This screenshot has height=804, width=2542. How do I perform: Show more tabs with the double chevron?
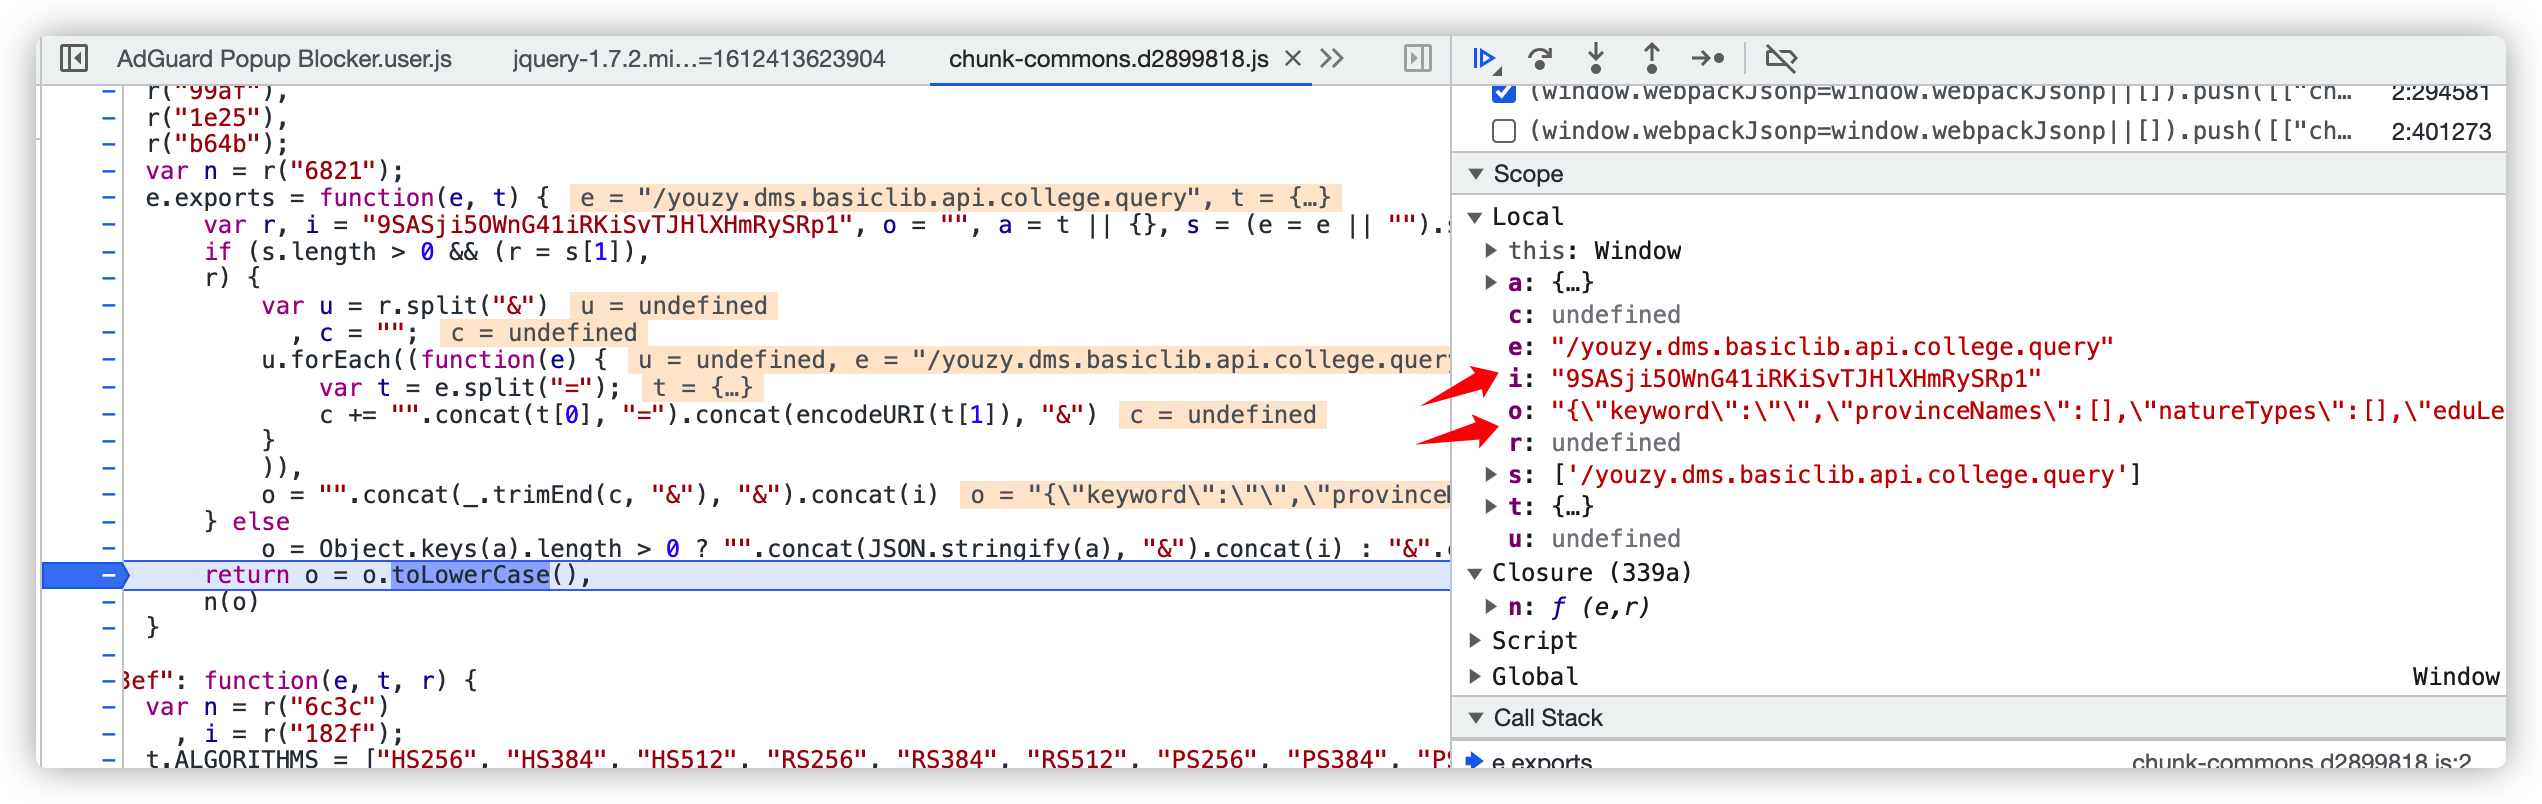1332,59
